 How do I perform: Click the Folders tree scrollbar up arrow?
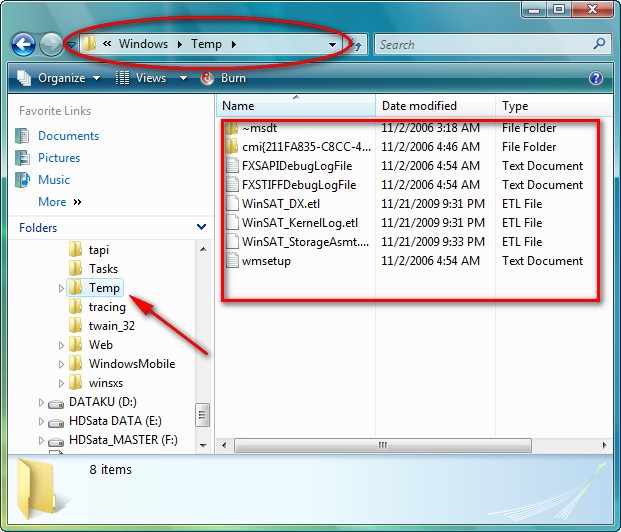coord(203,249)
